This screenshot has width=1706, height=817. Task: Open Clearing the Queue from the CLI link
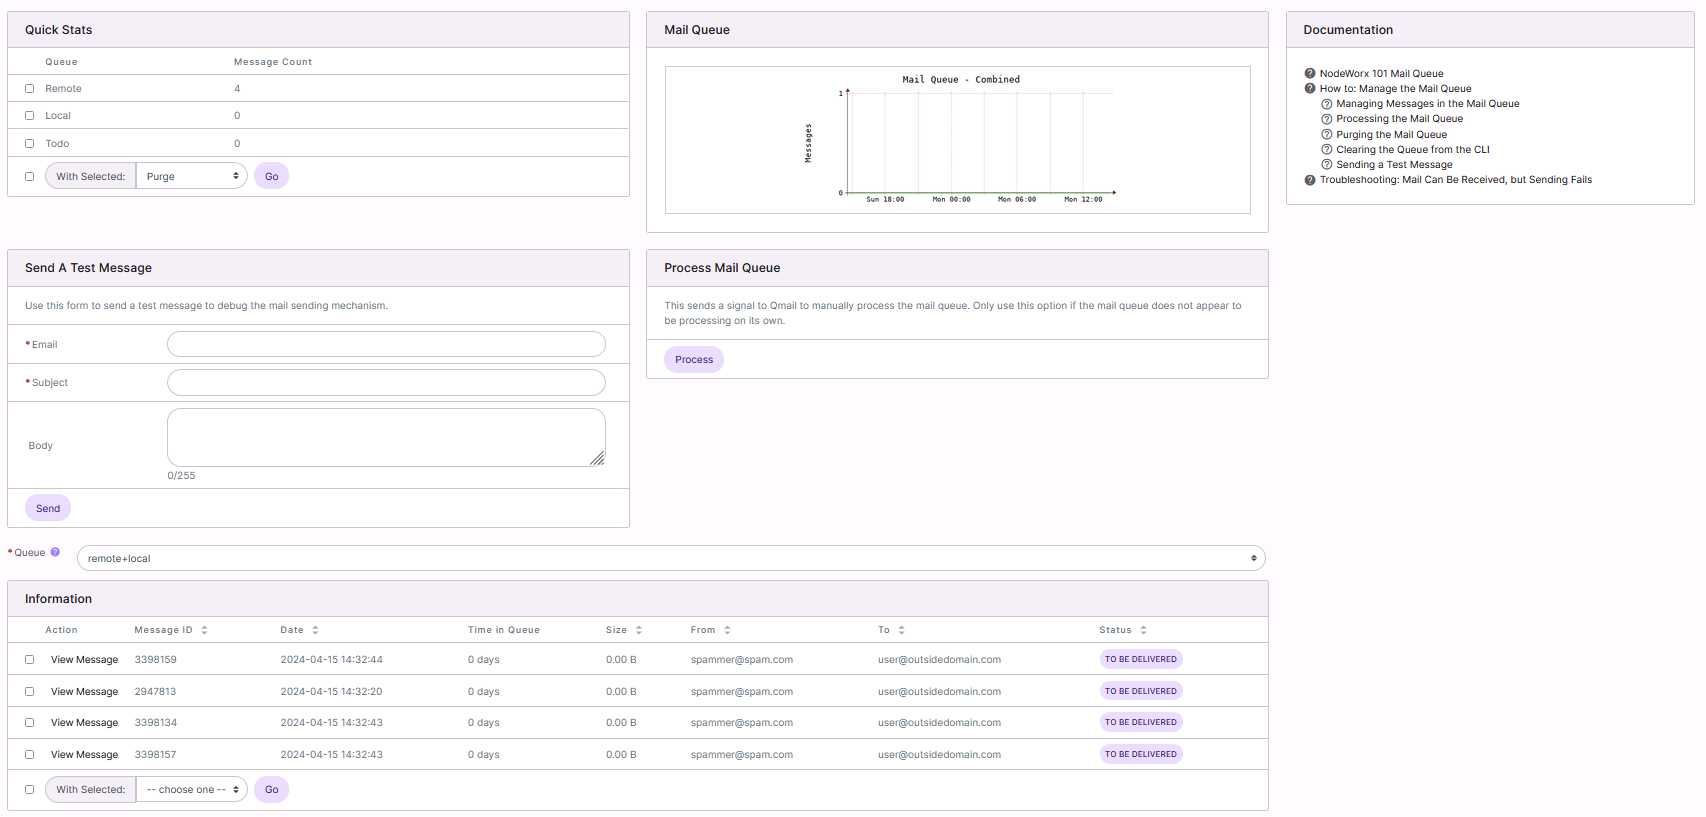(x=1413, y=150)
